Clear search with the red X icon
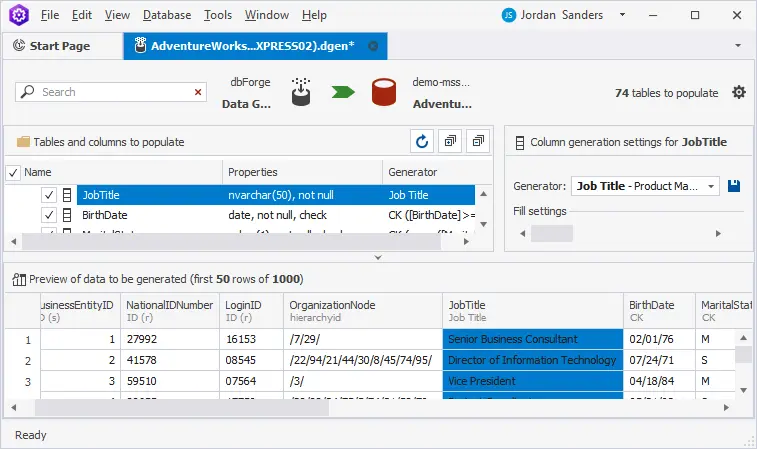 tap(198, 92)
